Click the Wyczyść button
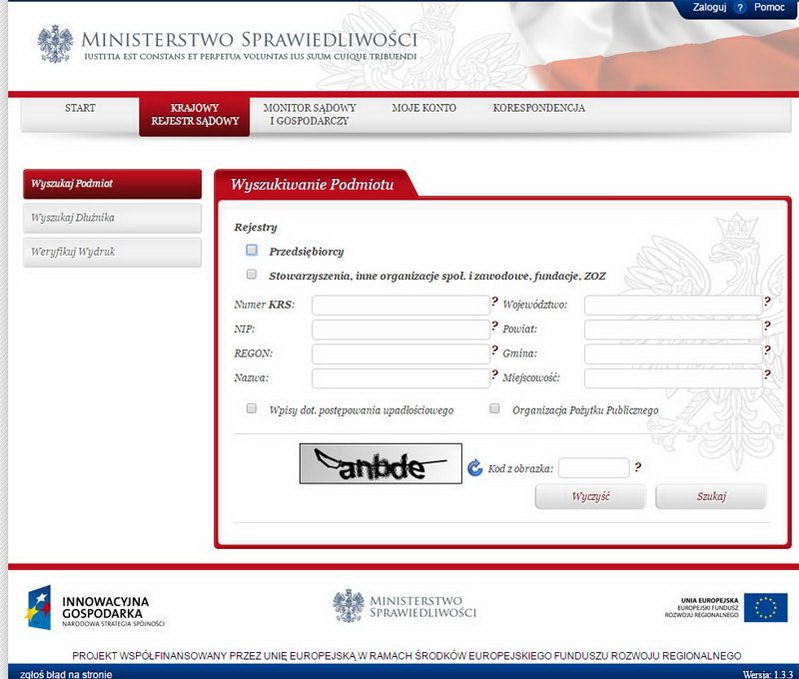The image size is (799, 679). tap(591, 496)
